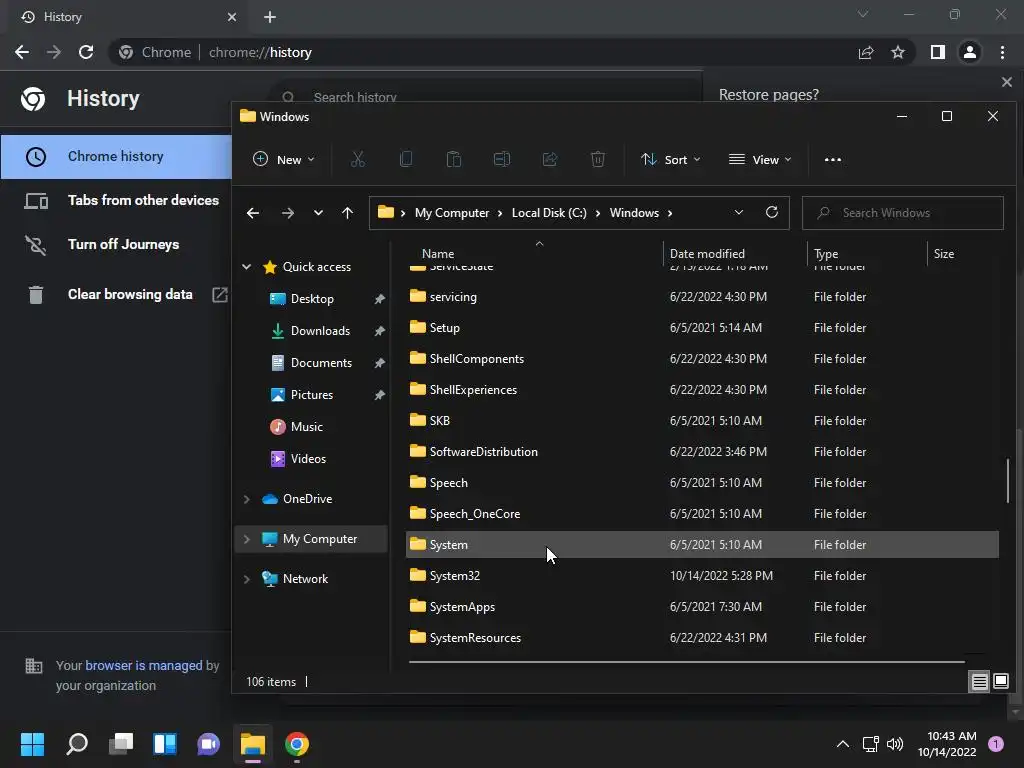1024x768 pixels.
Task: Open Windows Start menu
Action: 32,744
